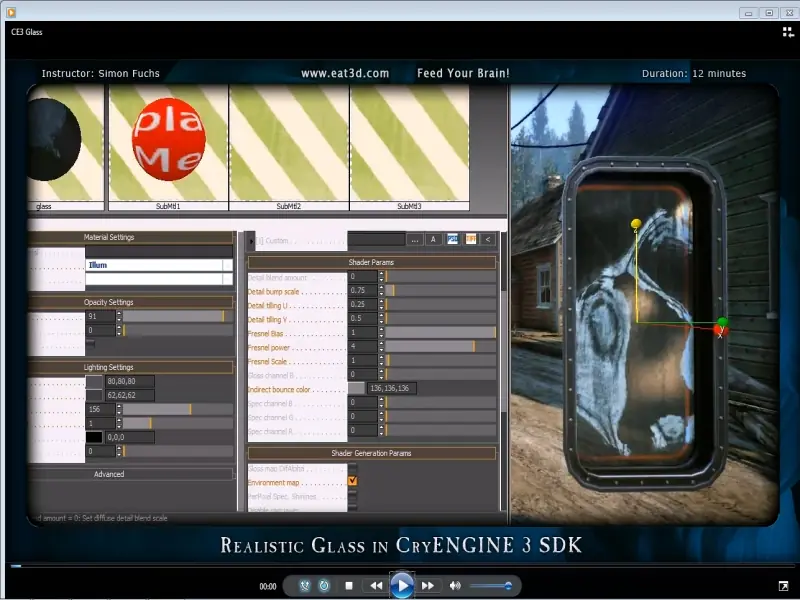Collapse the Opacity Settings section header
This screenshot has width=800, height=600.
[x=131, y=302]
